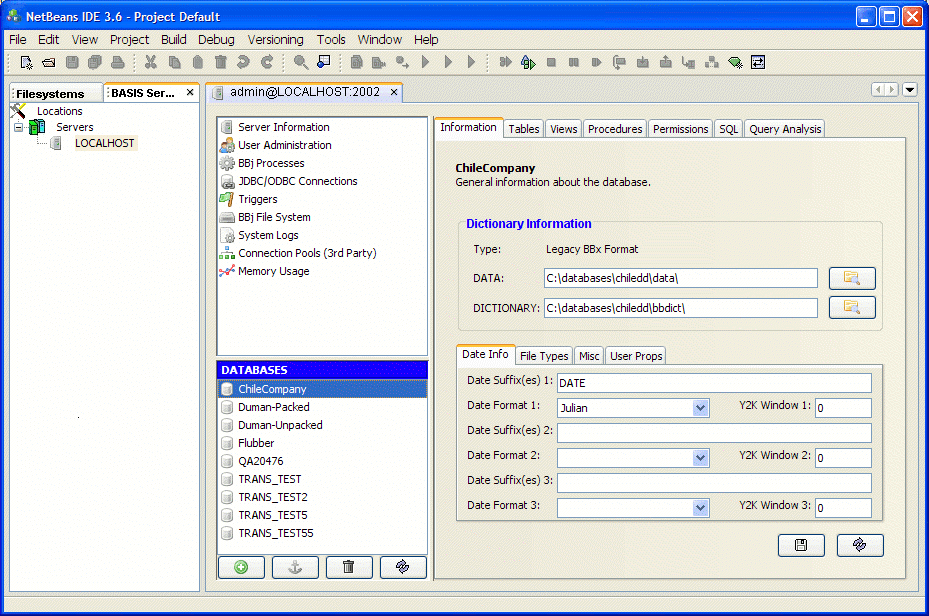Close the admin@LOCALHOST:2002 tab
The height and width of the screenshot is (616, 929).
pos(394,92)
